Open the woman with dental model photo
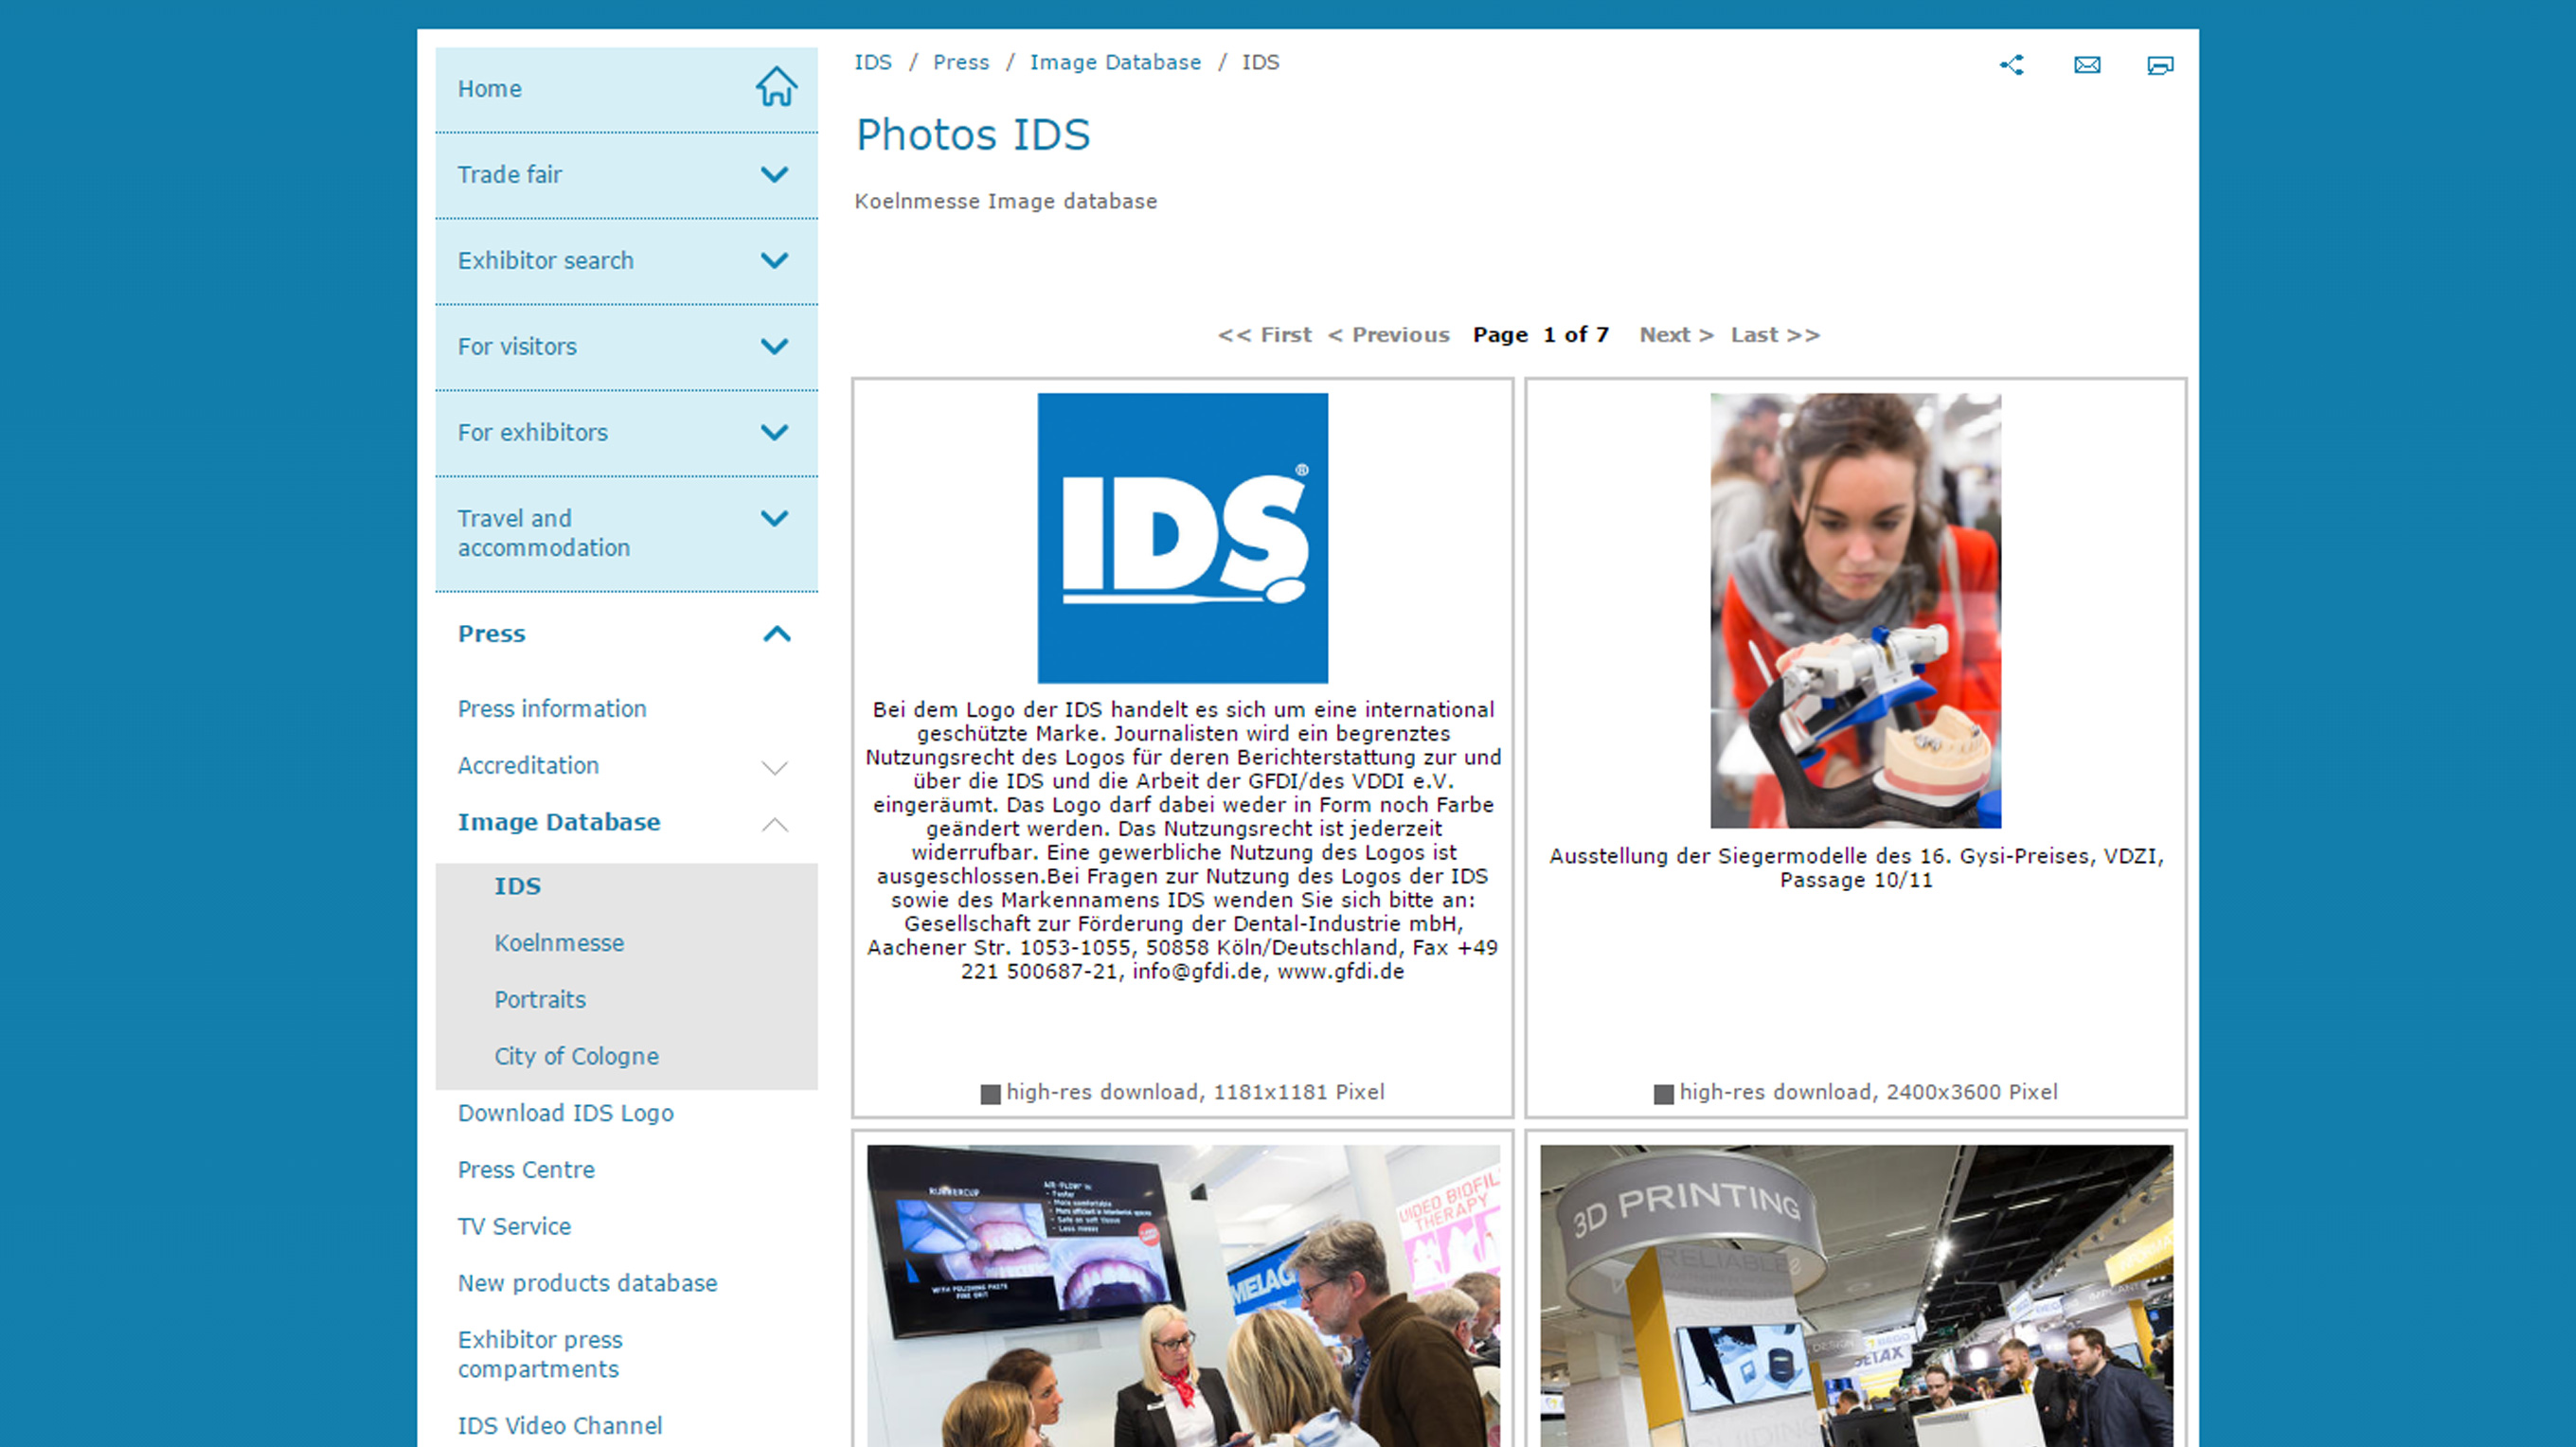Screen dimensions: 2576x1447 (1856, 610)
